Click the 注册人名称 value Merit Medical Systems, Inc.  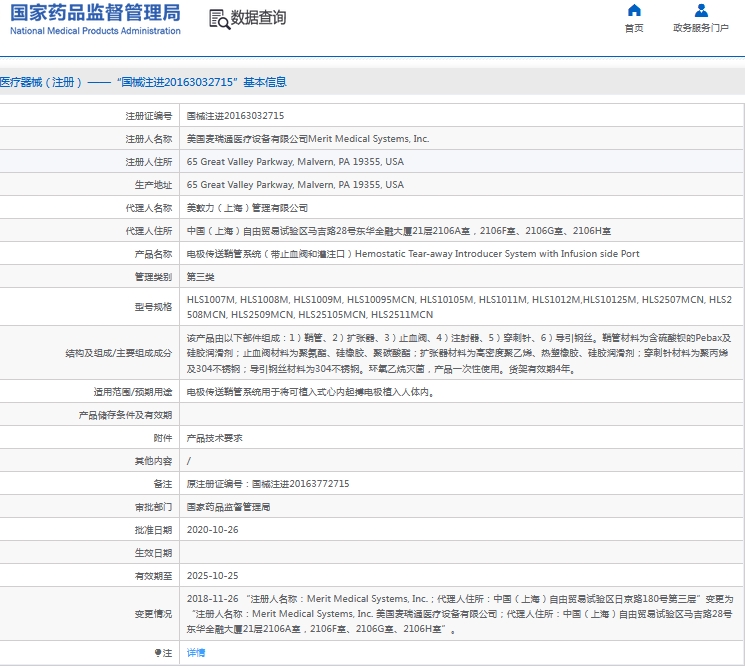click(x=308, y=139)
